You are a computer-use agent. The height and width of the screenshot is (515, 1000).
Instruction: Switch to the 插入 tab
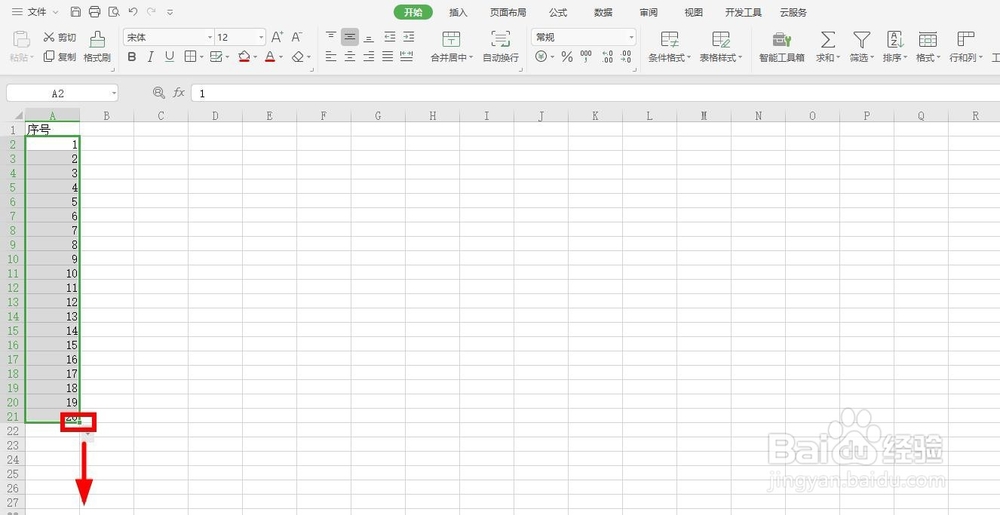[x=458, y=12]
